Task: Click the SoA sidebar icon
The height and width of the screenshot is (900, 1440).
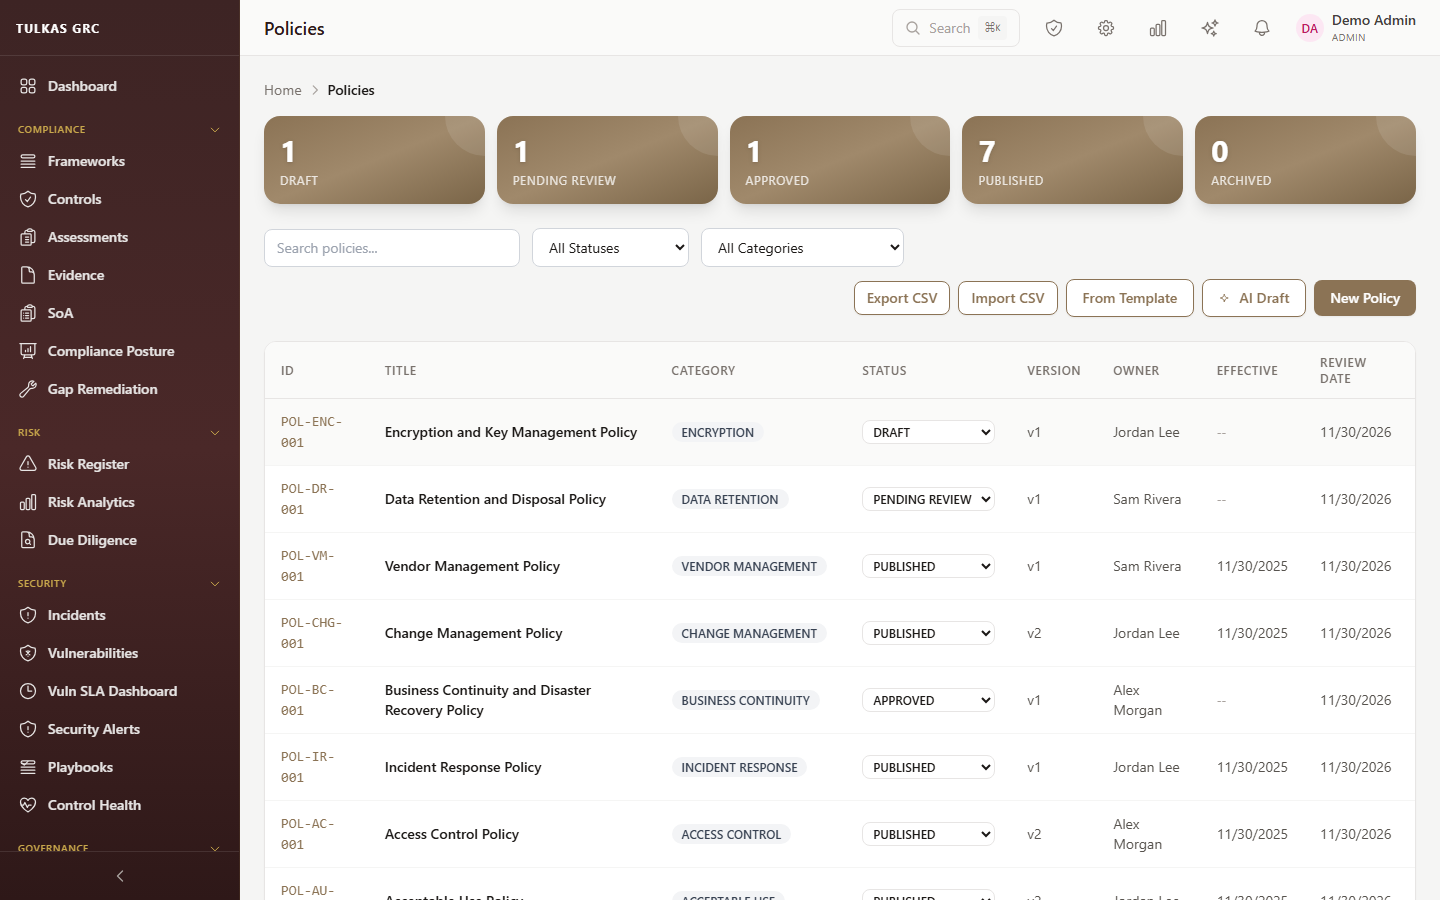Action: [x=28, y=313]
